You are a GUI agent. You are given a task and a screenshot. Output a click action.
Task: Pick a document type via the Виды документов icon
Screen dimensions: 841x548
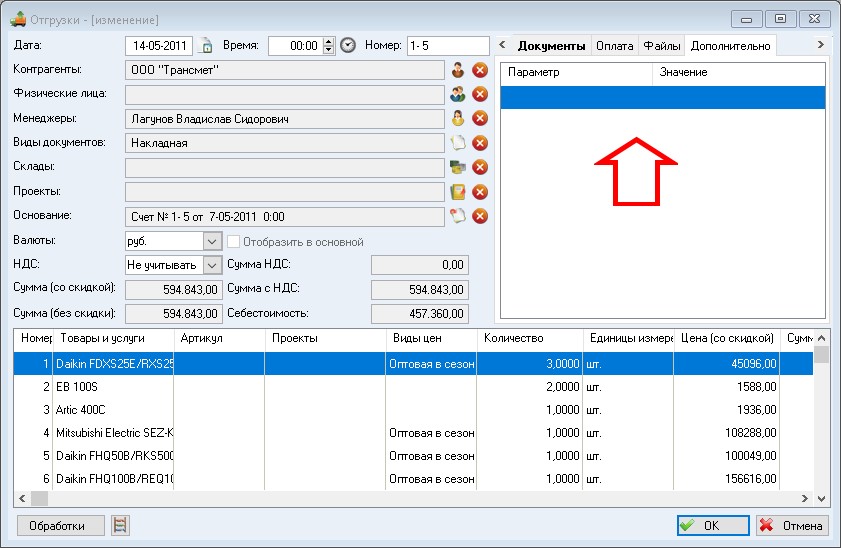tap(458, 143)
